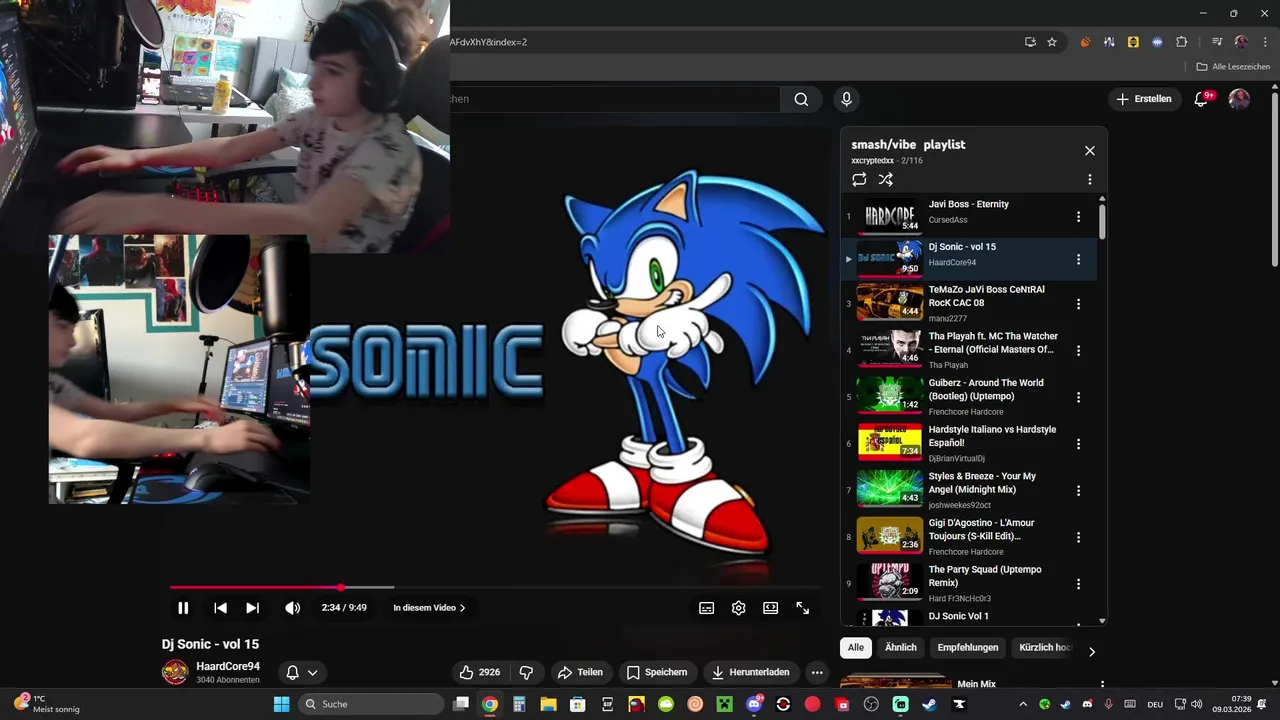Search with the magnifier button
The image size is (1280, 720).
801,99
